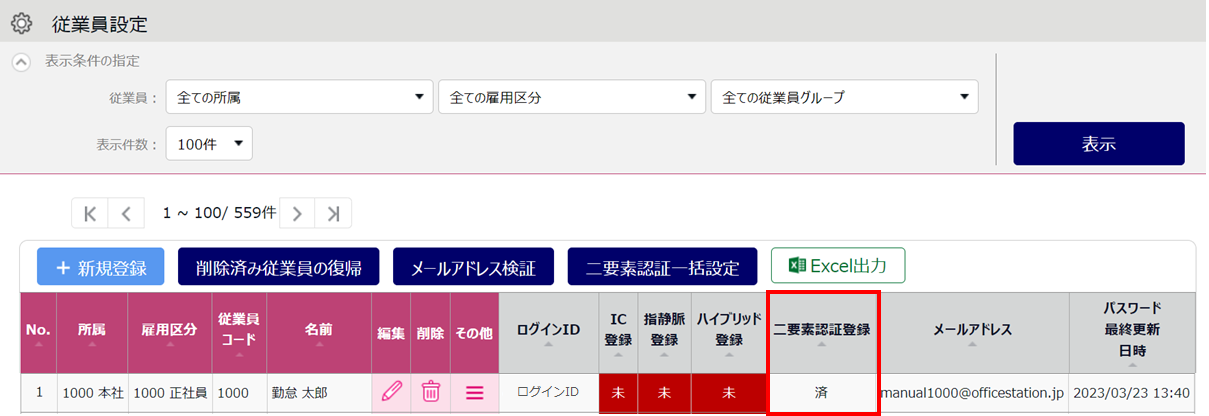
Task: Click the 表示 button
Action: click(x=1099, y=144)
